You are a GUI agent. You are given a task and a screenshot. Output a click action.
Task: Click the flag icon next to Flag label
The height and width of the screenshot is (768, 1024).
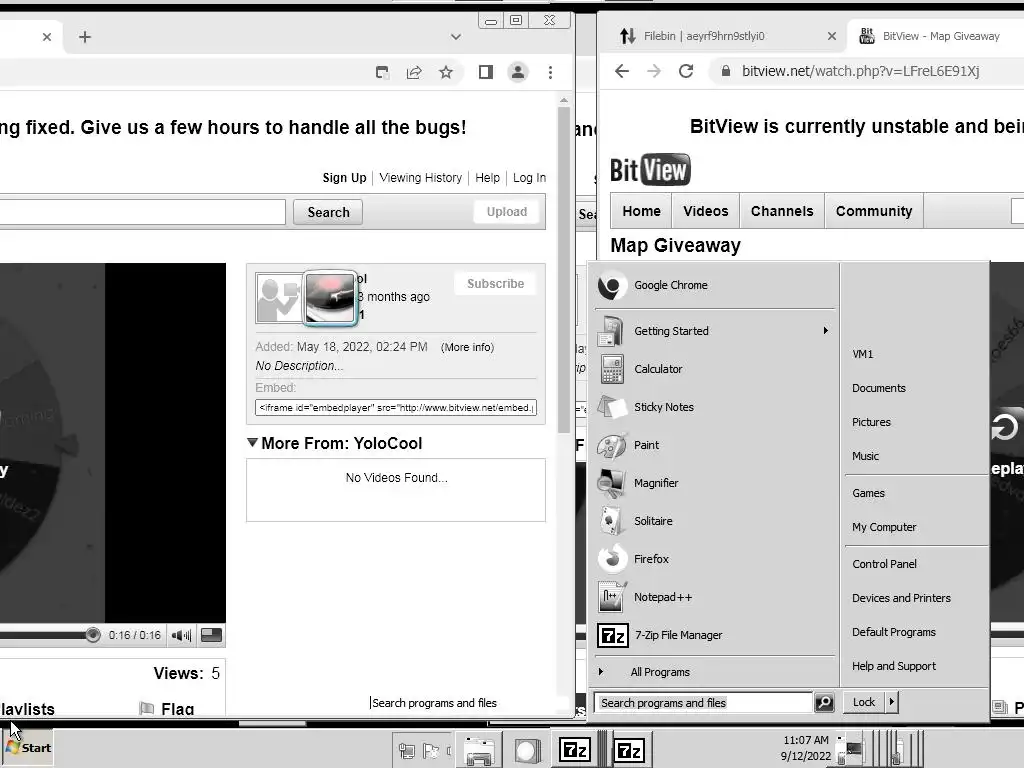coord(147,709)
